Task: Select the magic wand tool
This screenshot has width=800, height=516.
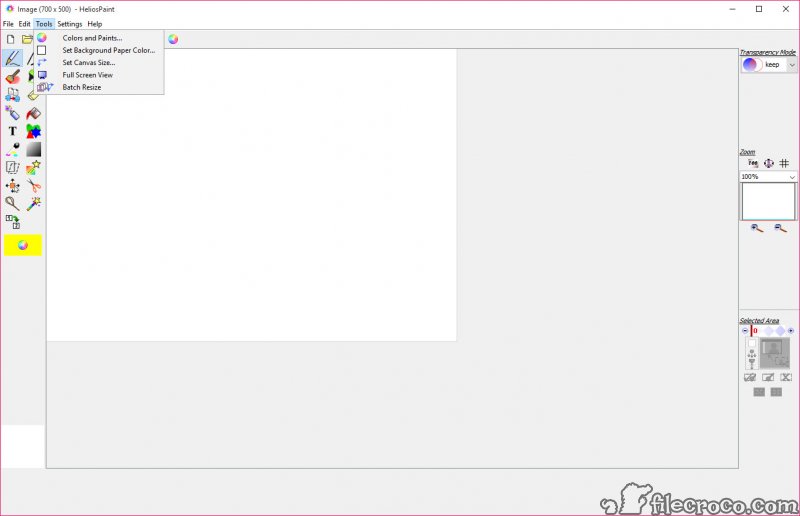Action: 34,204
